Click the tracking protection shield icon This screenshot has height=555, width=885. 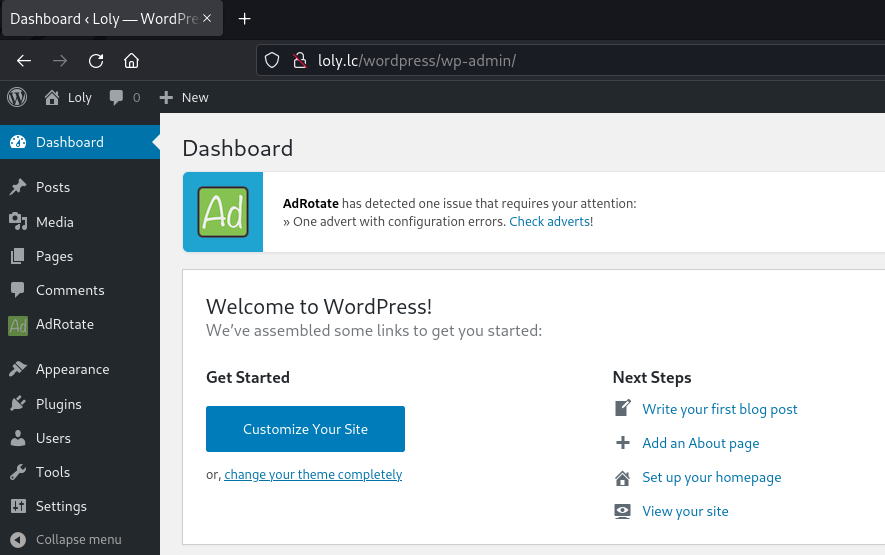[272, 60]
